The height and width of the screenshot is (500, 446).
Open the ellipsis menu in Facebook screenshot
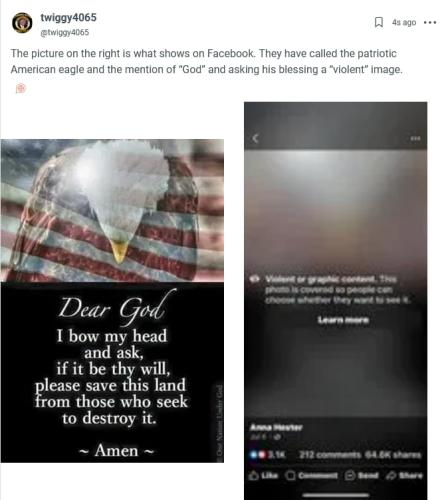point(415,138)
